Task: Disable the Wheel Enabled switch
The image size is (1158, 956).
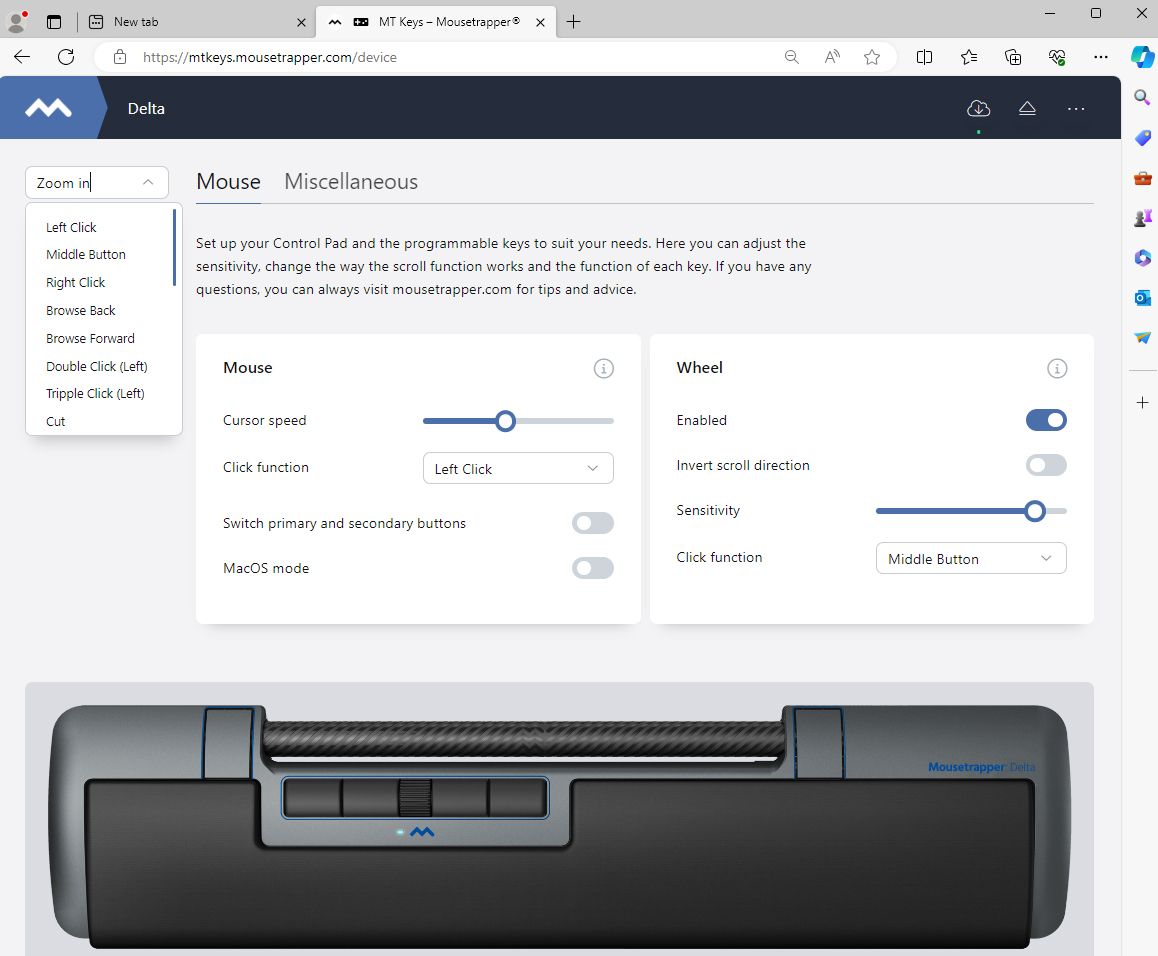Action: 1046,420
